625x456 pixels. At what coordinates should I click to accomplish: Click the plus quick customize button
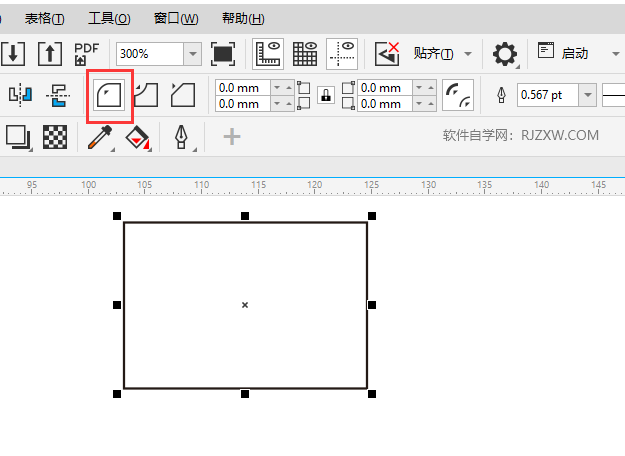coord(232,137)
